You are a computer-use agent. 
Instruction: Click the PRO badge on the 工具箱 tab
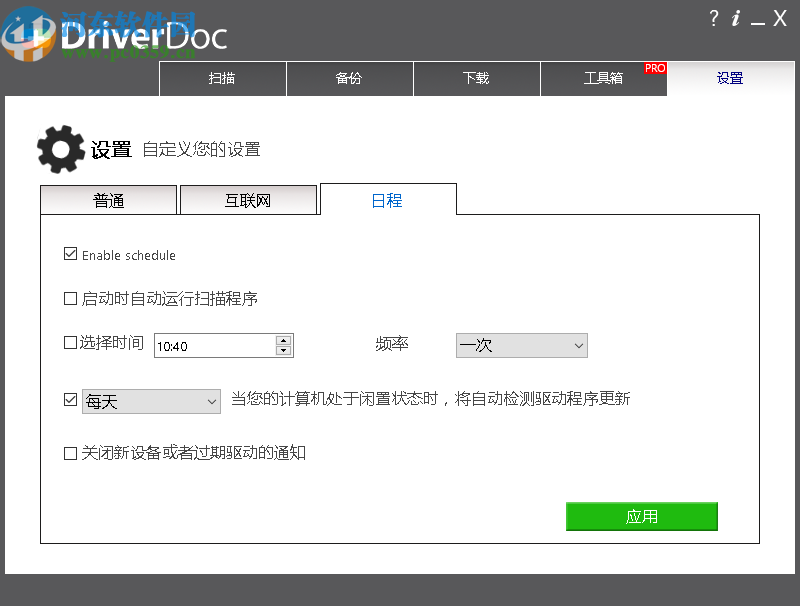654,68
